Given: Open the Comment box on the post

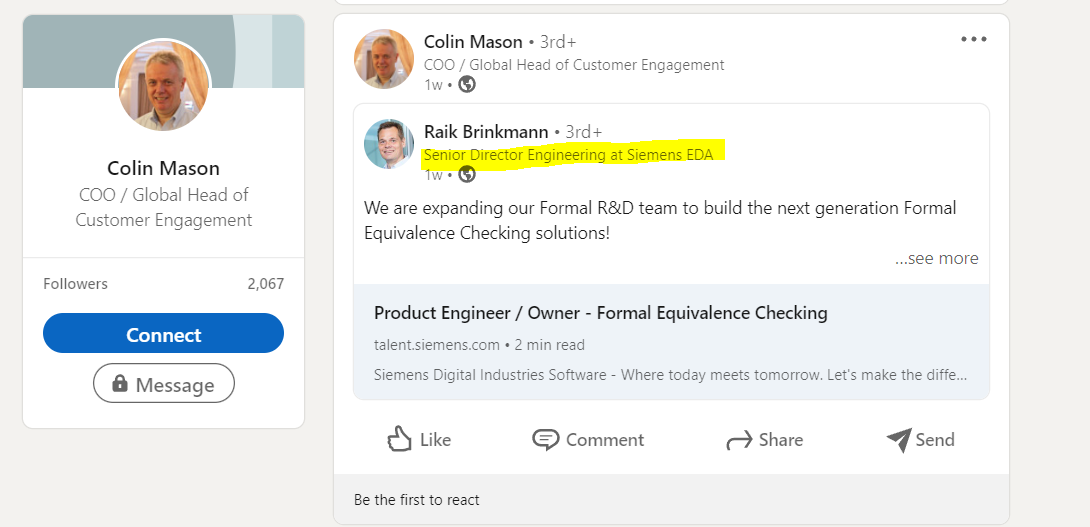Looking at the screenshot, I should click(588, 440).
